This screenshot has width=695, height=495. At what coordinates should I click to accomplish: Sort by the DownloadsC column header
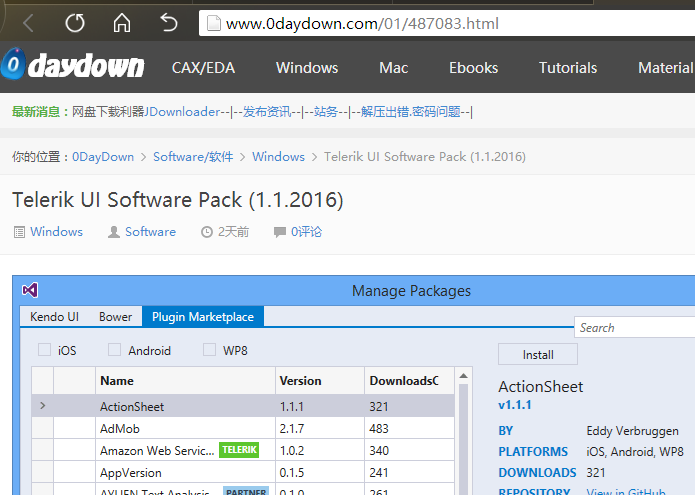point(410,381)
